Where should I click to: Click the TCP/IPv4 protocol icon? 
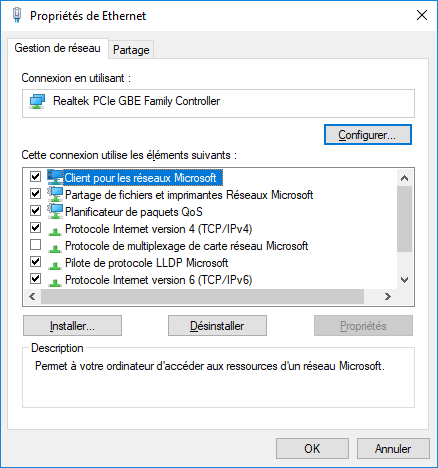(x=55, y=231)
